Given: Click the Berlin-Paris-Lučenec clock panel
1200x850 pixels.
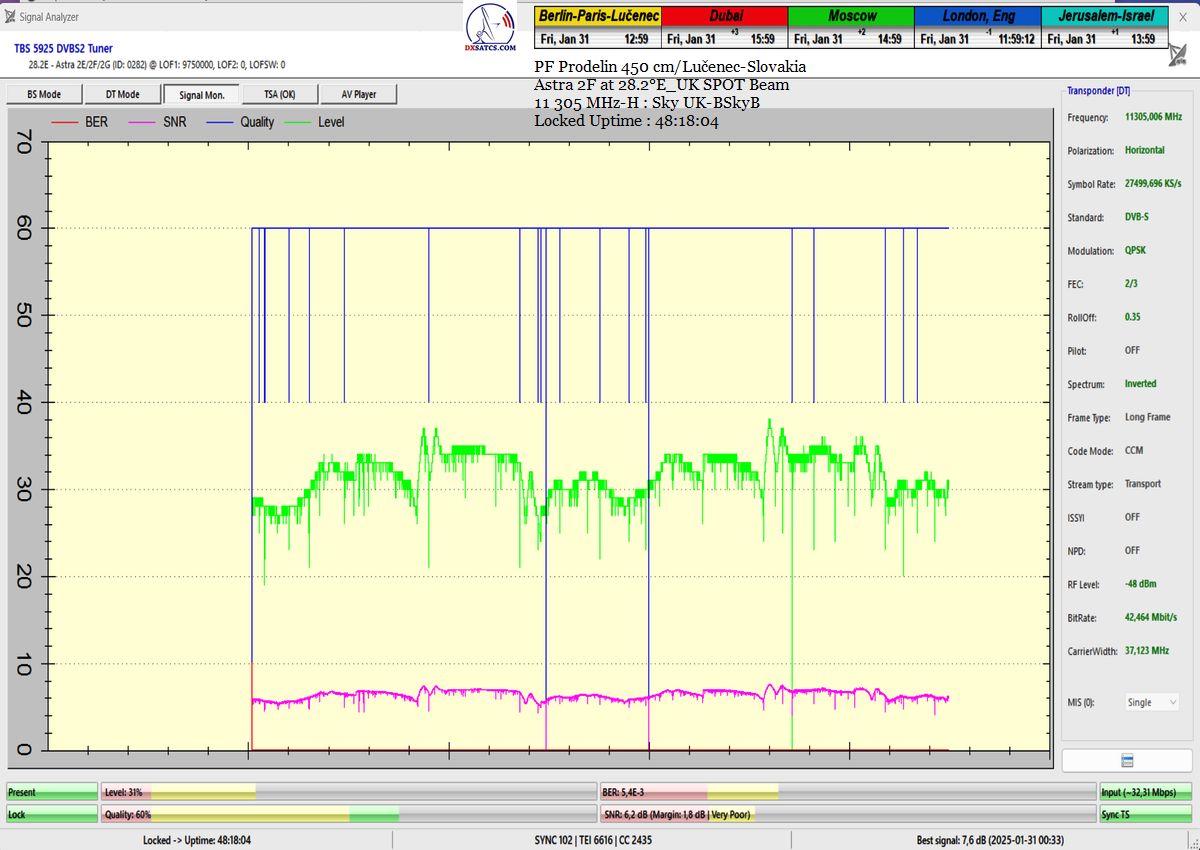Looking at the screenshot, I should point(597,28).
